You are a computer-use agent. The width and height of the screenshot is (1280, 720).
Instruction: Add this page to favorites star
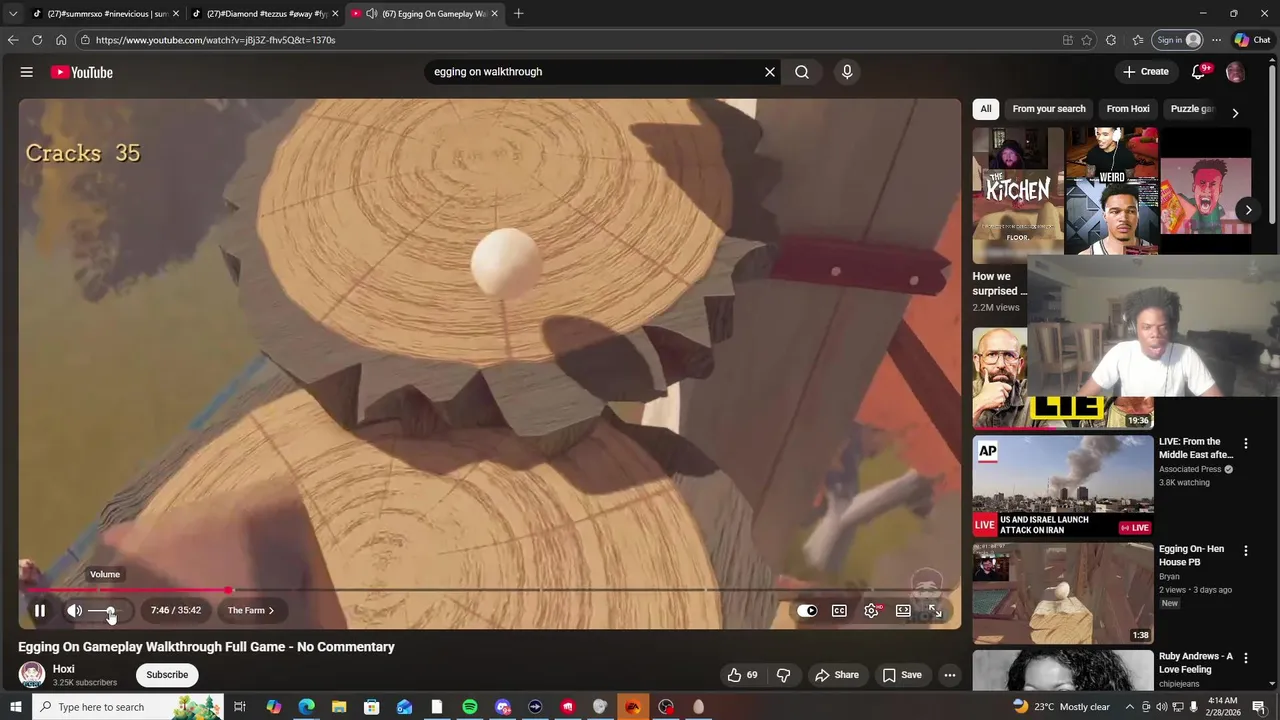[x=1087, y=40]
